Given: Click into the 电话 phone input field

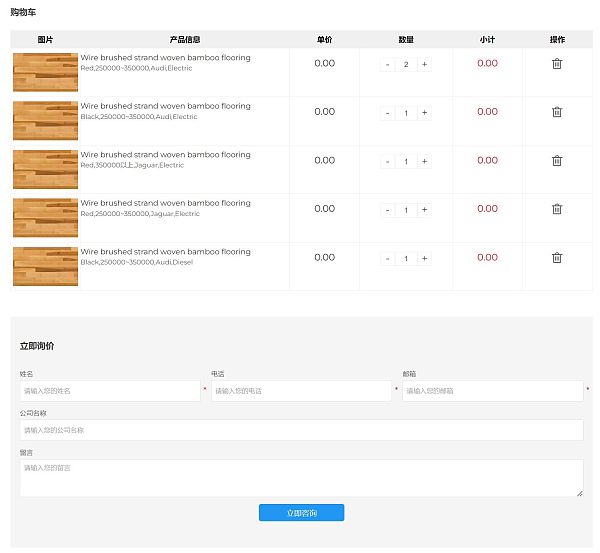Looking at the screenshot, I should (x=300, y=391).
